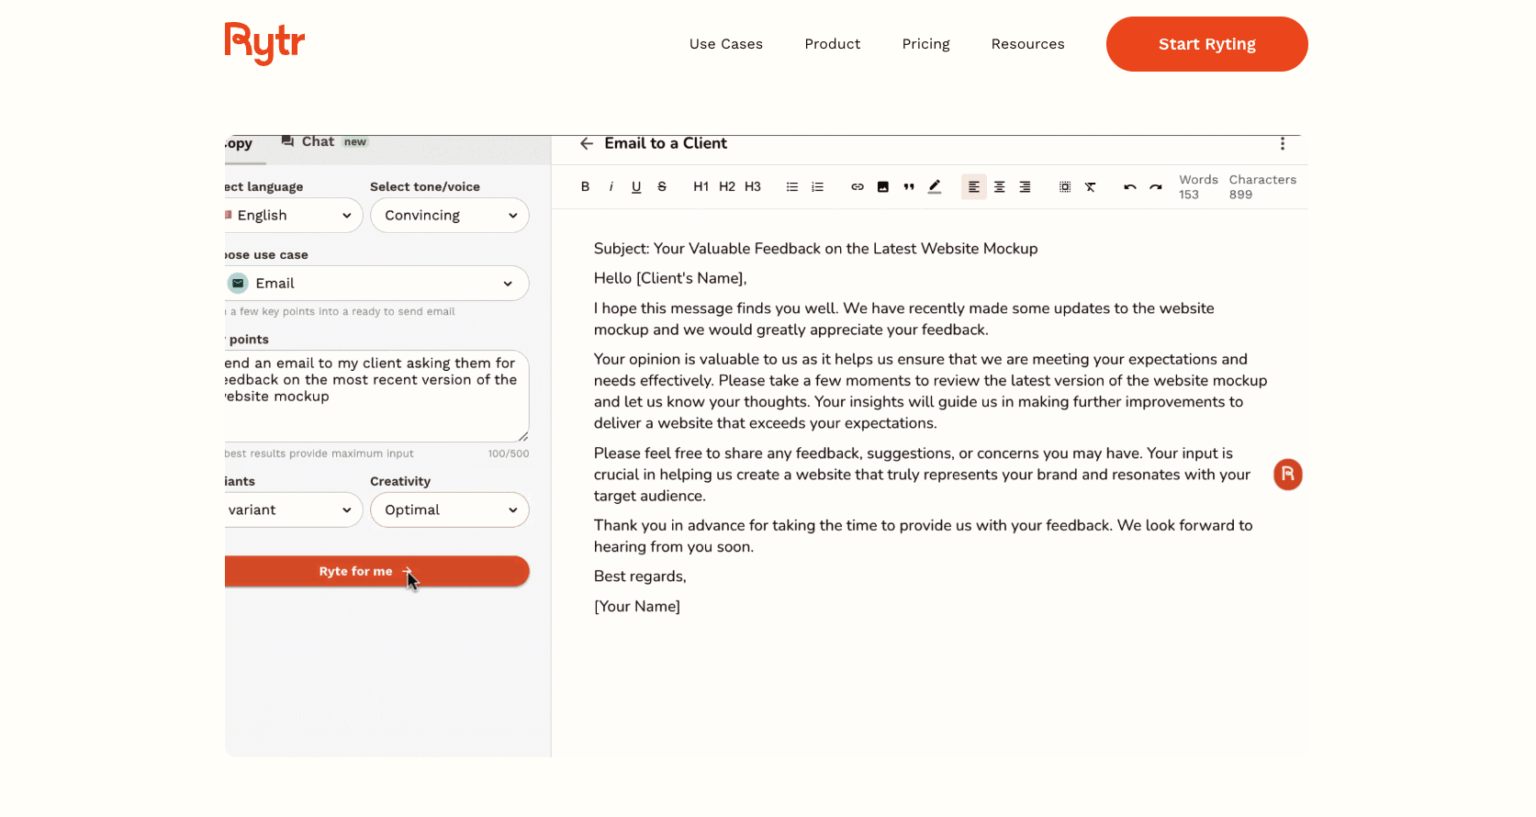Screen dimensions: 1536x817
Task: Clear formatting from the text
Action: click(x=1091, y=186)
